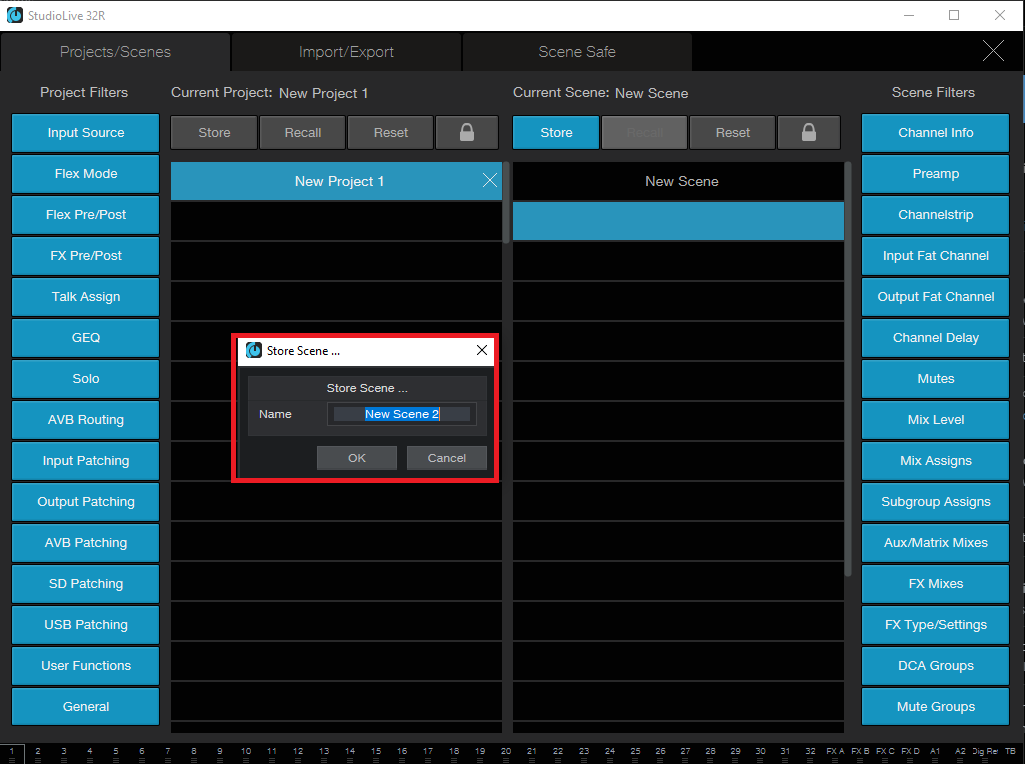Toggle the AVB Routing filter
Image resolution: width=1025 pixels, height=764 pixels.
point(86,420)
